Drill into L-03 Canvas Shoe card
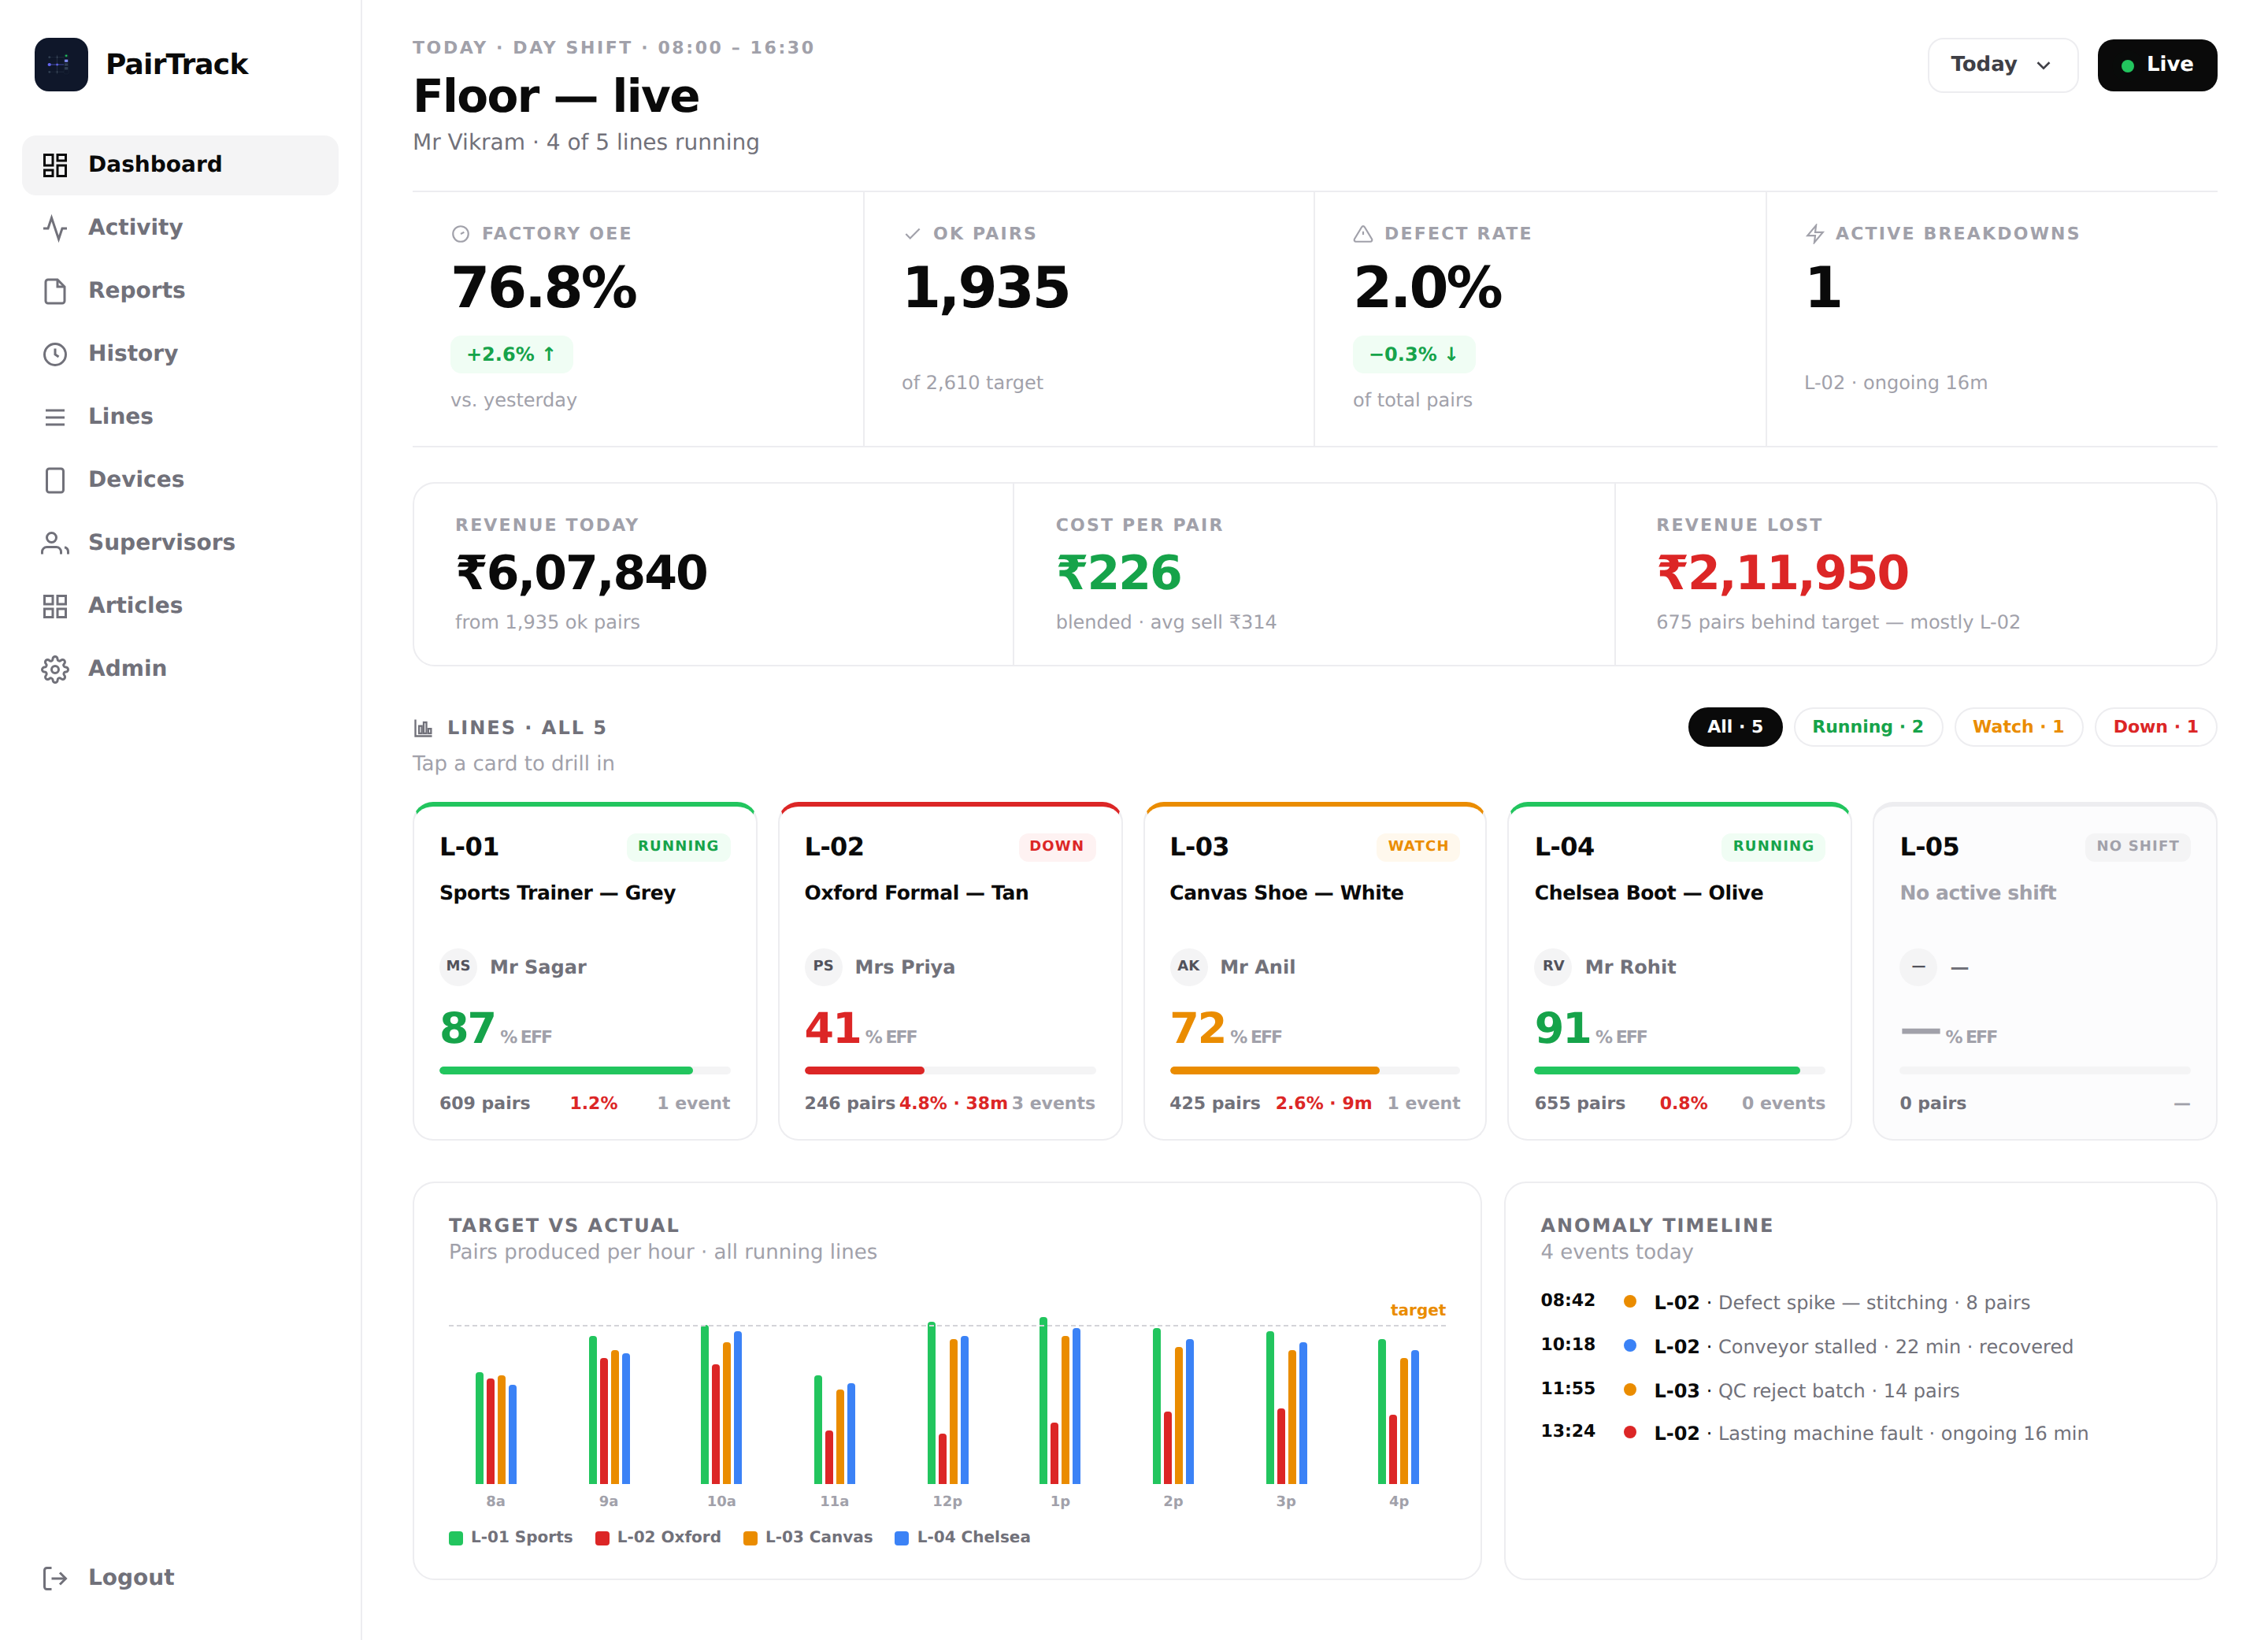 coord(1315,971)
